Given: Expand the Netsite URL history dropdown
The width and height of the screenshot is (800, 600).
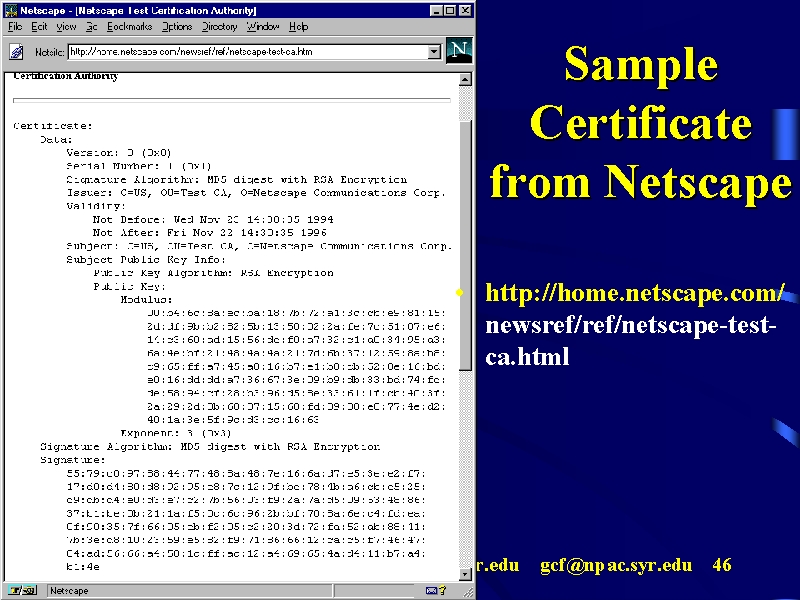Looking at the screenshot, I should (434, 52).
